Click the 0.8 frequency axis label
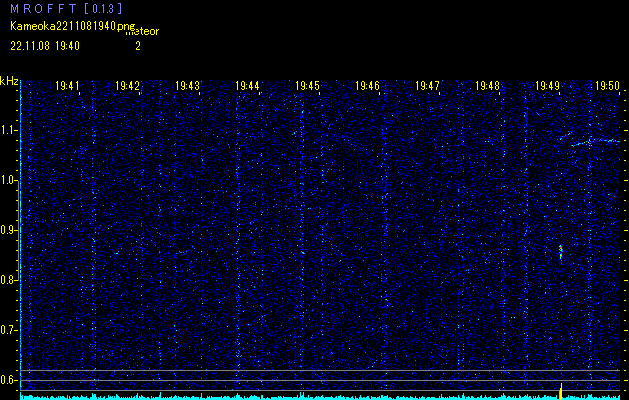 tap(8, 280)
